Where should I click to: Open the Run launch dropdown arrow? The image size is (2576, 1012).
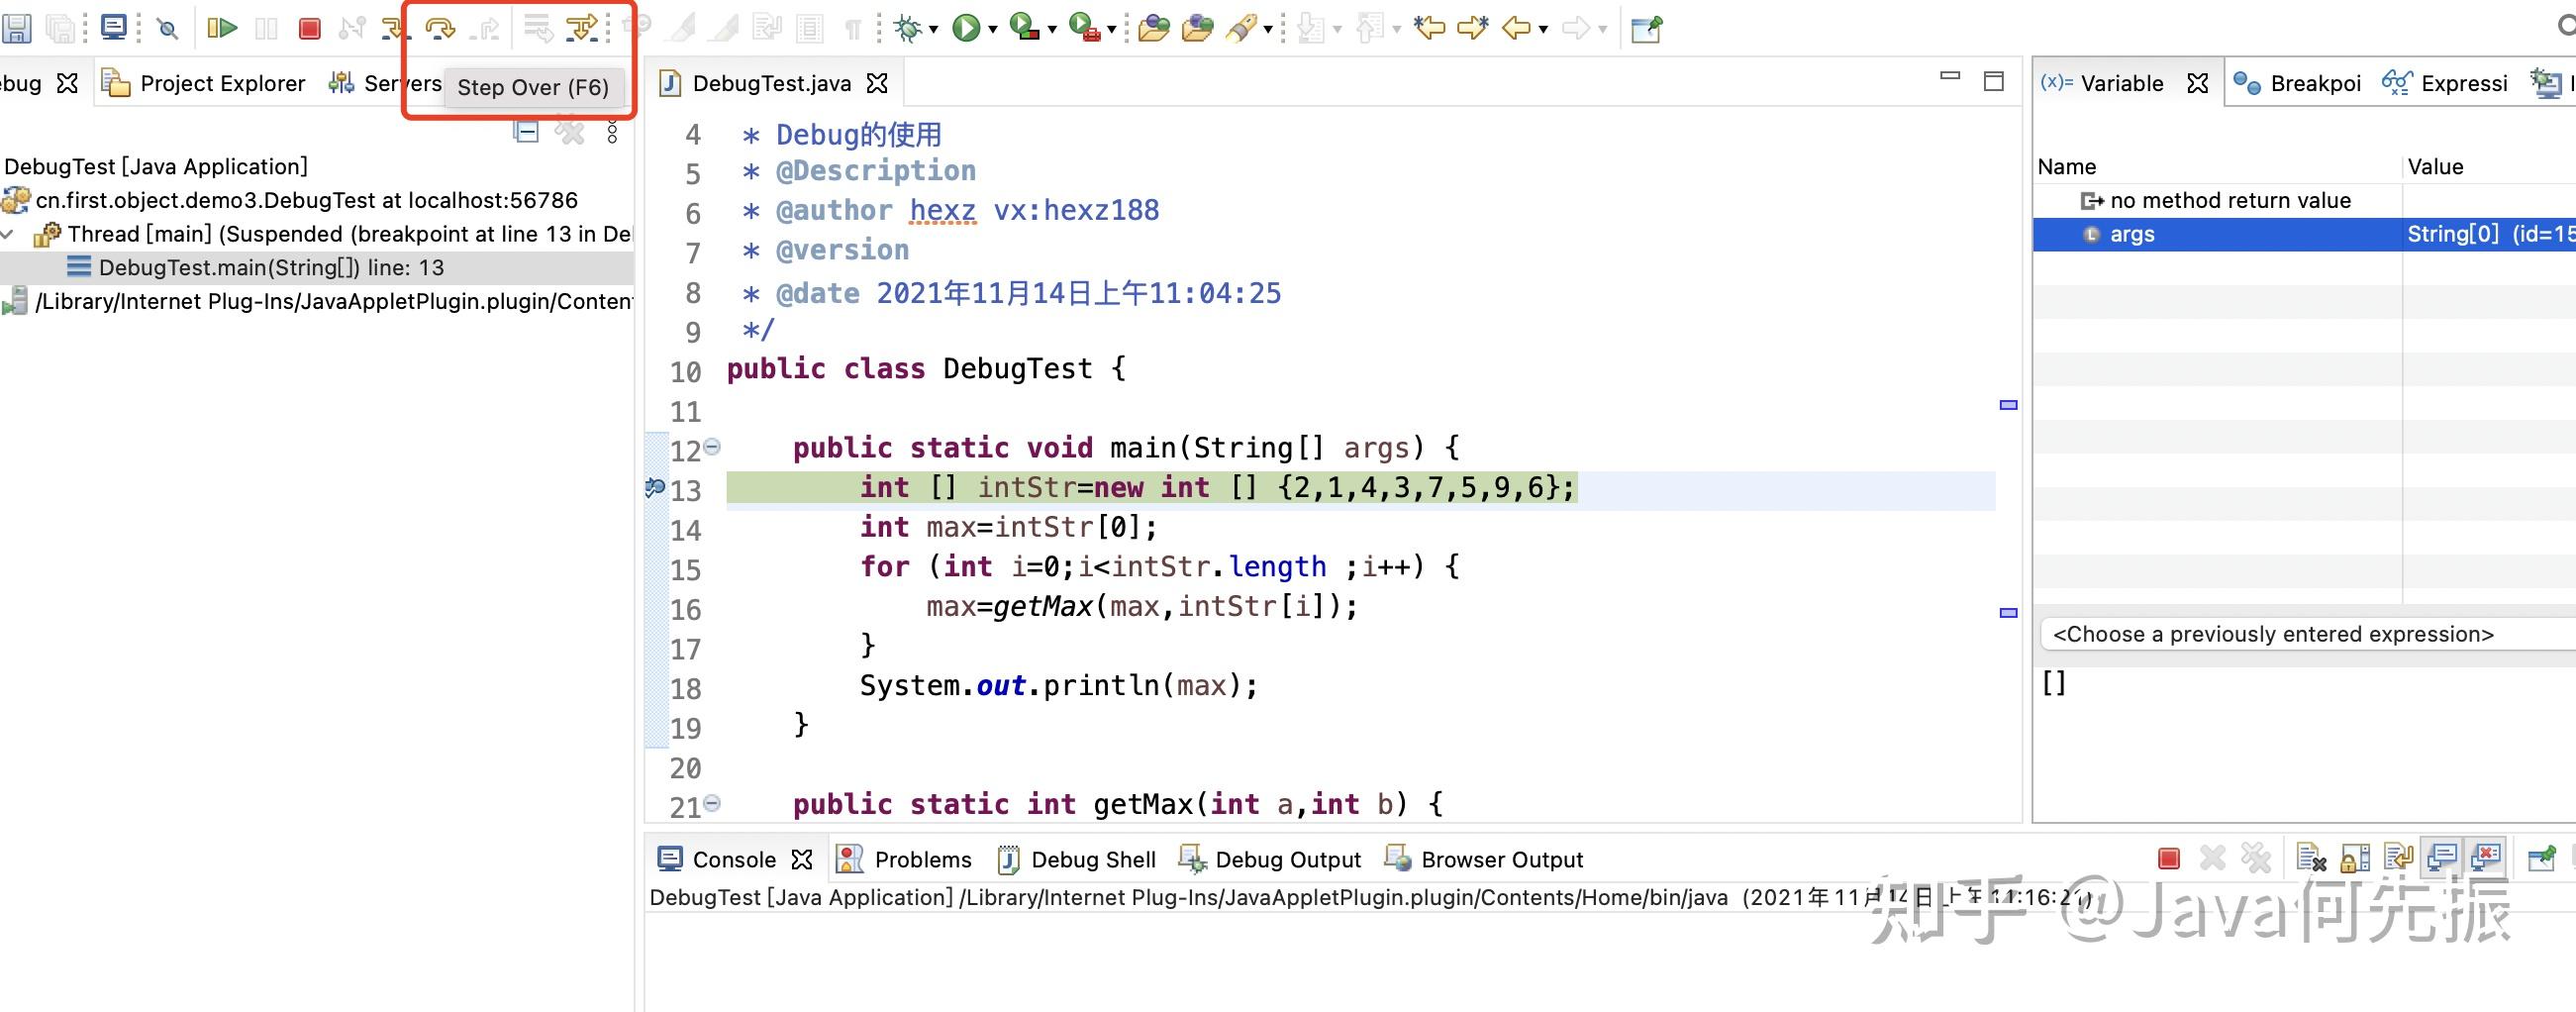pyautogui.click(x=993, y=29)
